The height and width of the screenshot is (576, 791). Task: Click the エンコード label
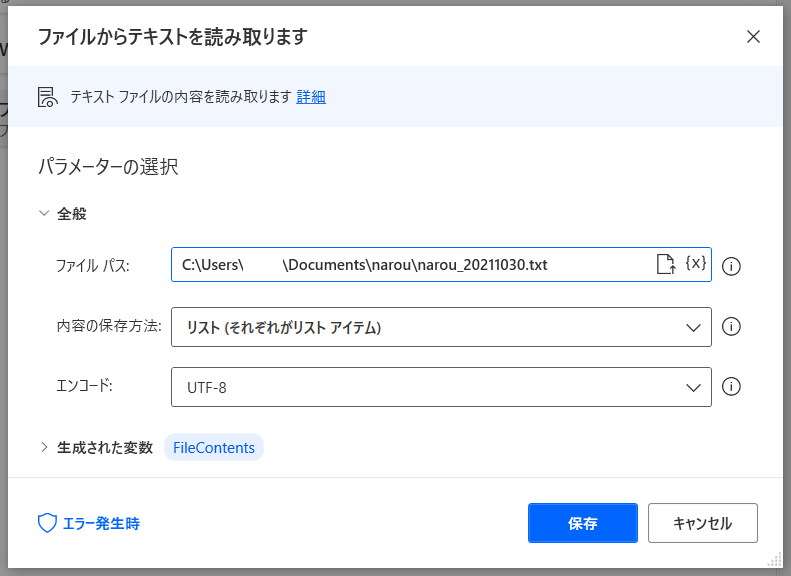[84, 386]
